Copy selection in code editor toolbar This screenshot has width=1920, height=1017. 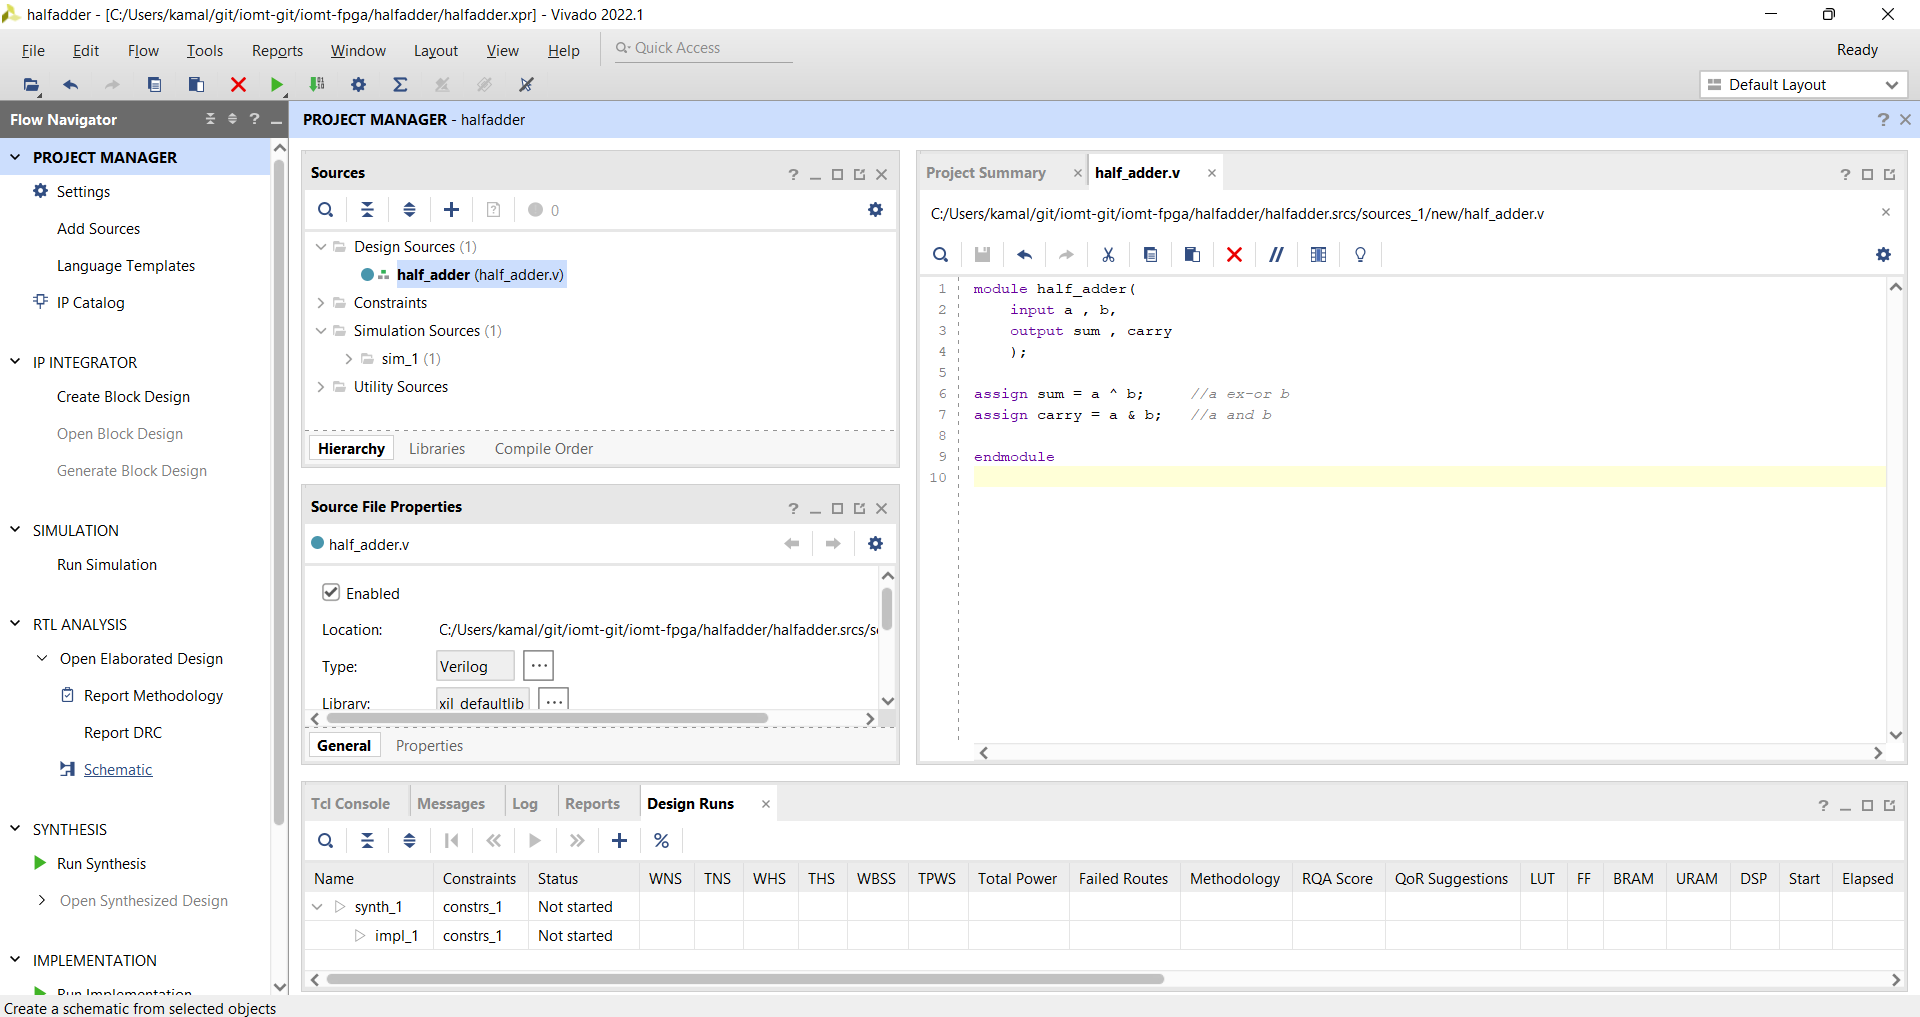pyautogui.click(x=1150, y=255)
